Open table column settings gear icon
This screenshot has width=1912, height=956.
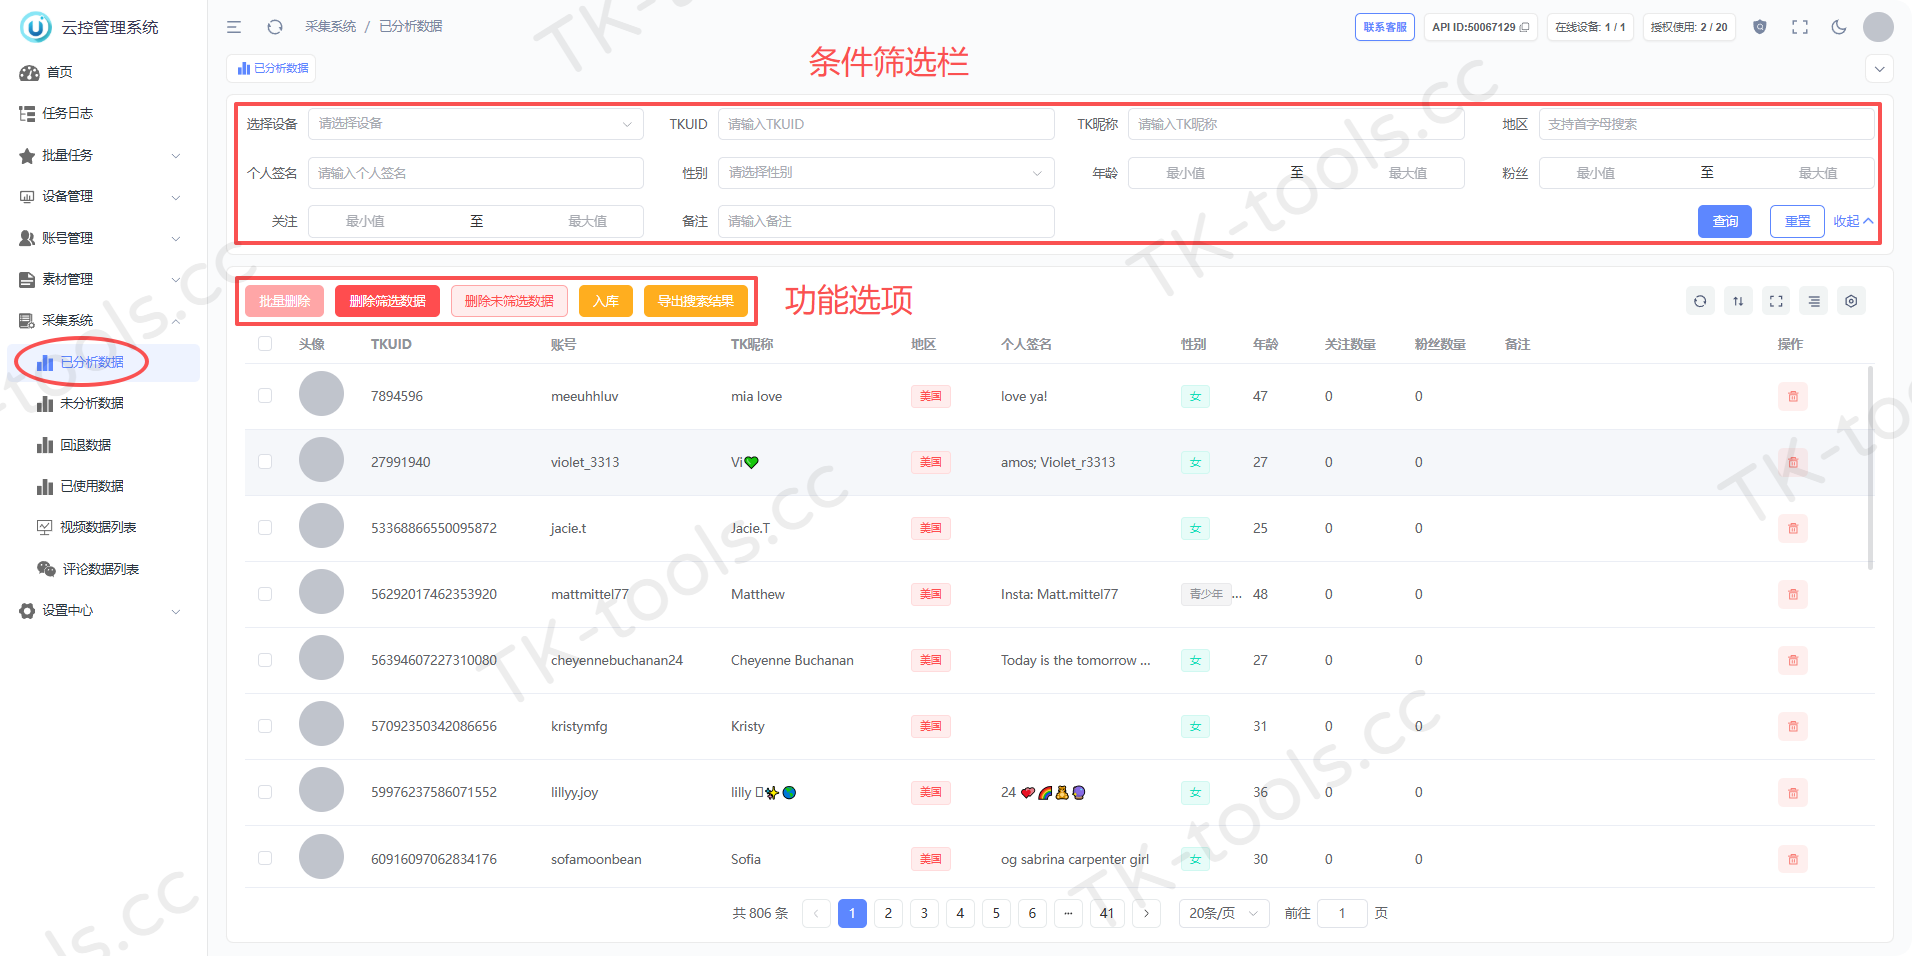coord(1851,301)
